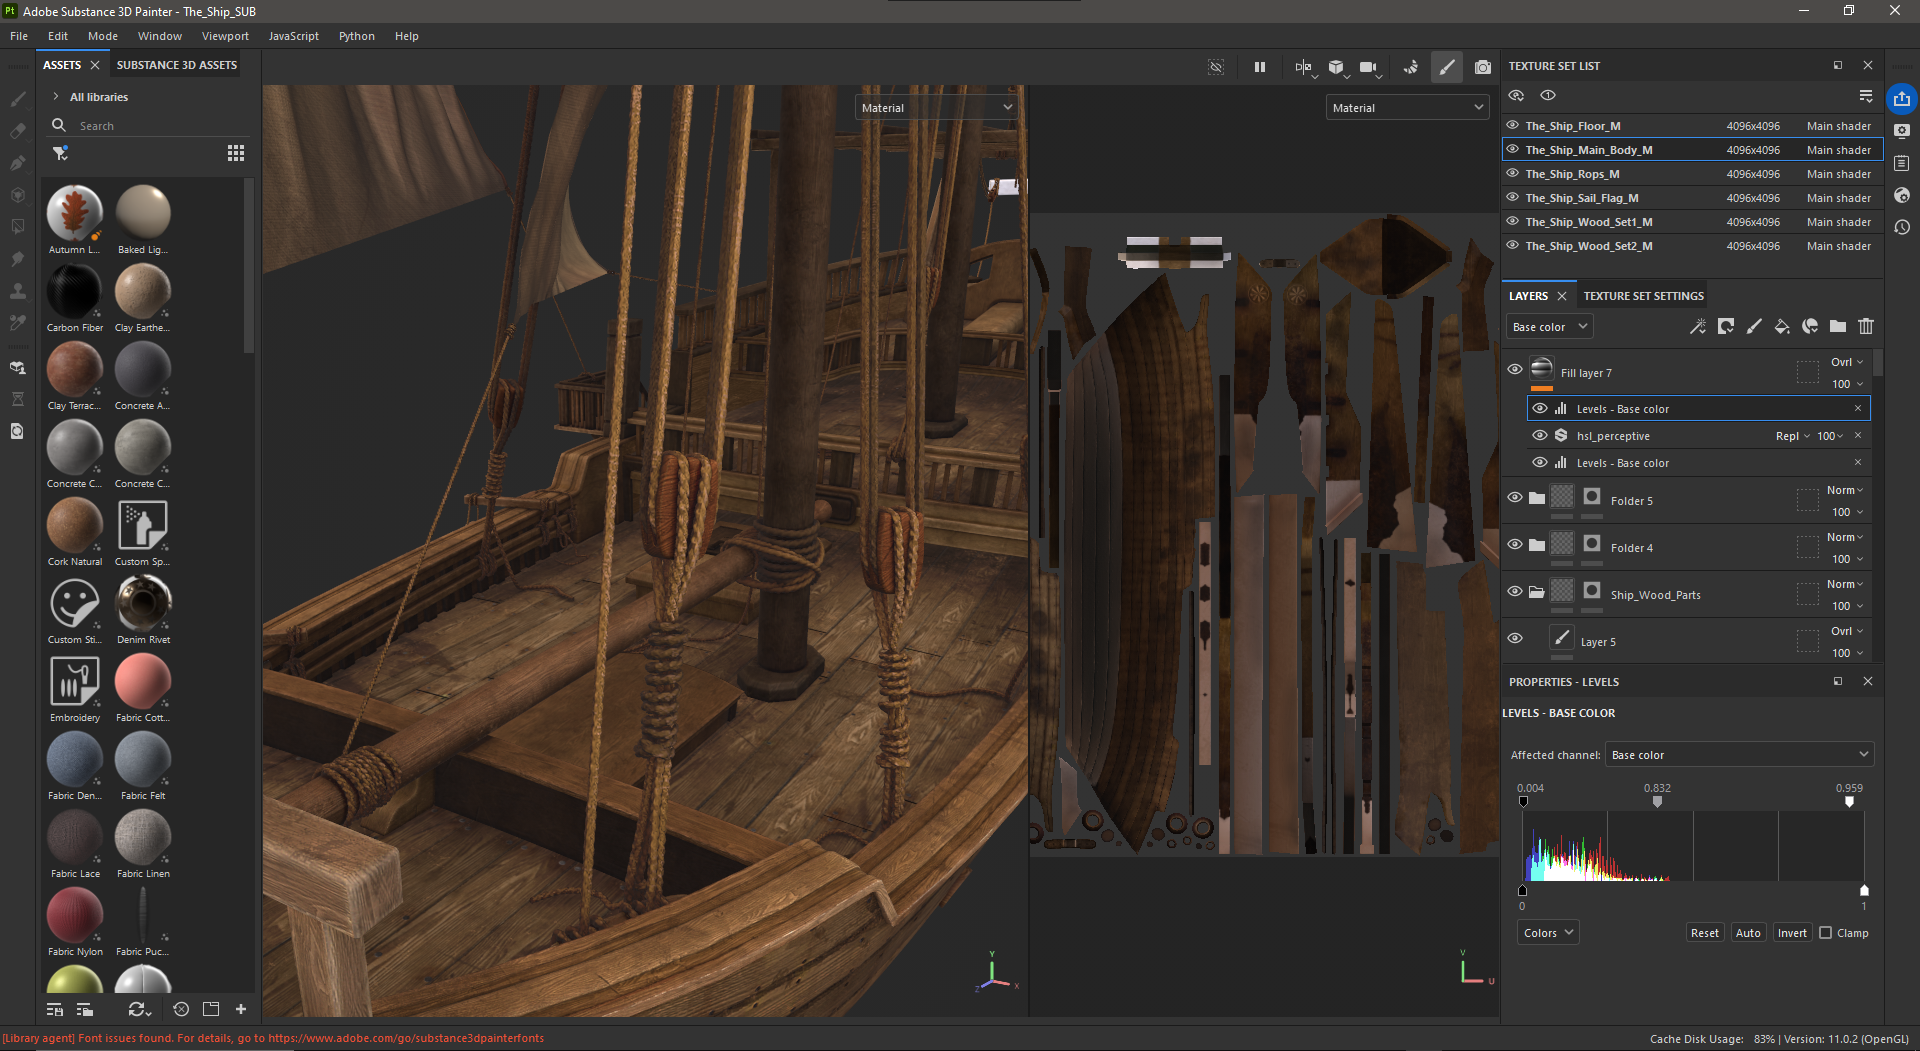Add a fill layer with bucket icon
The width and height of the screenshot is (1920, 1051).
pos(1782,327)
